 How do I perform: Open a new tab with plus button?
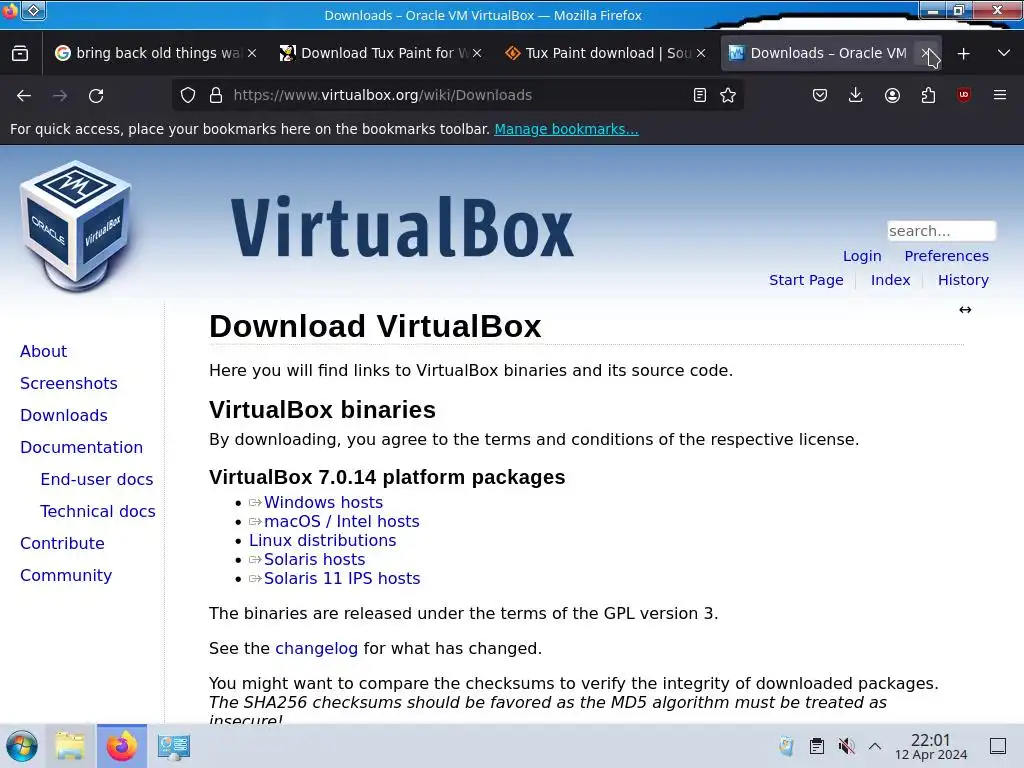point(963,54)
